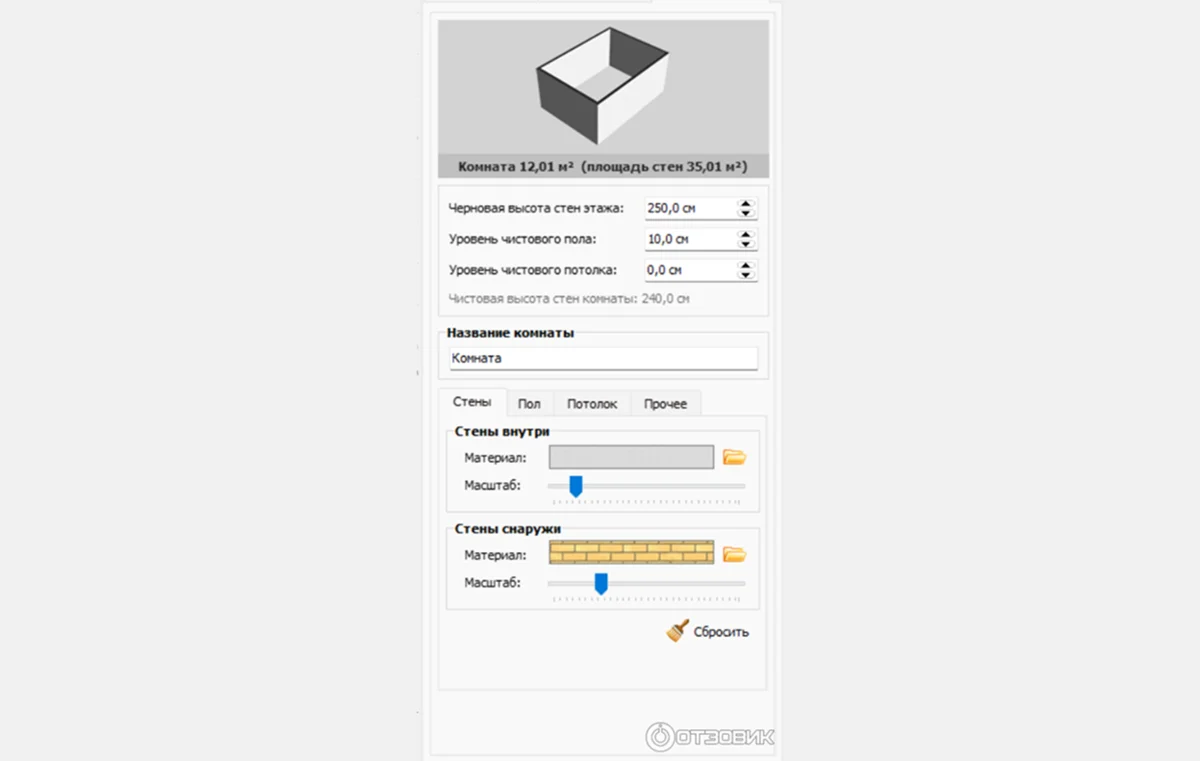Decrease Уровень чистового пола value
Viewport: 1200px width, 761px height.
coord(746,244)
